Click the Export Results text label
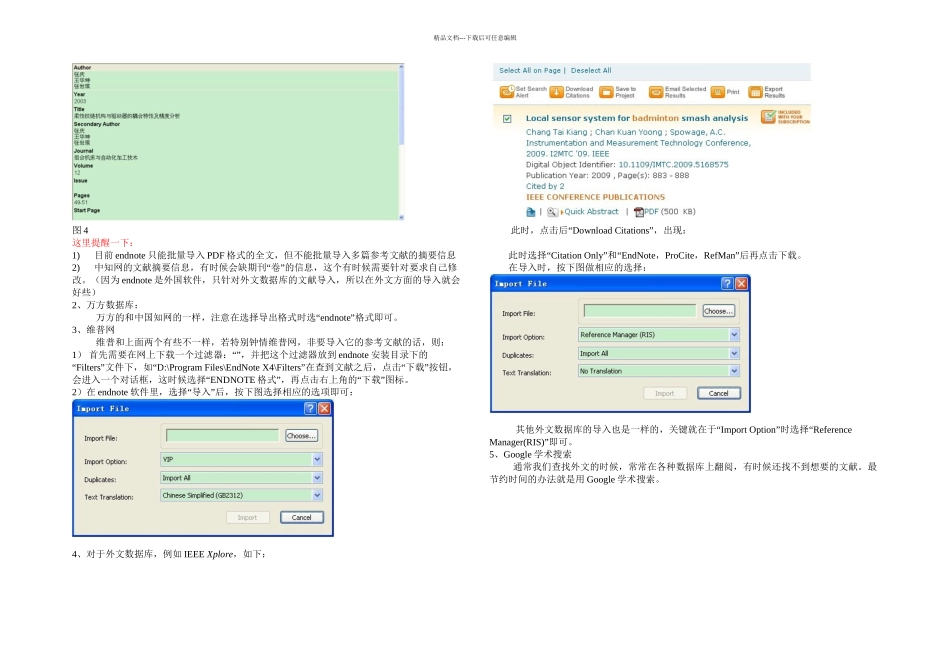The width and height of the screenshot is (950, 672). 774,92
